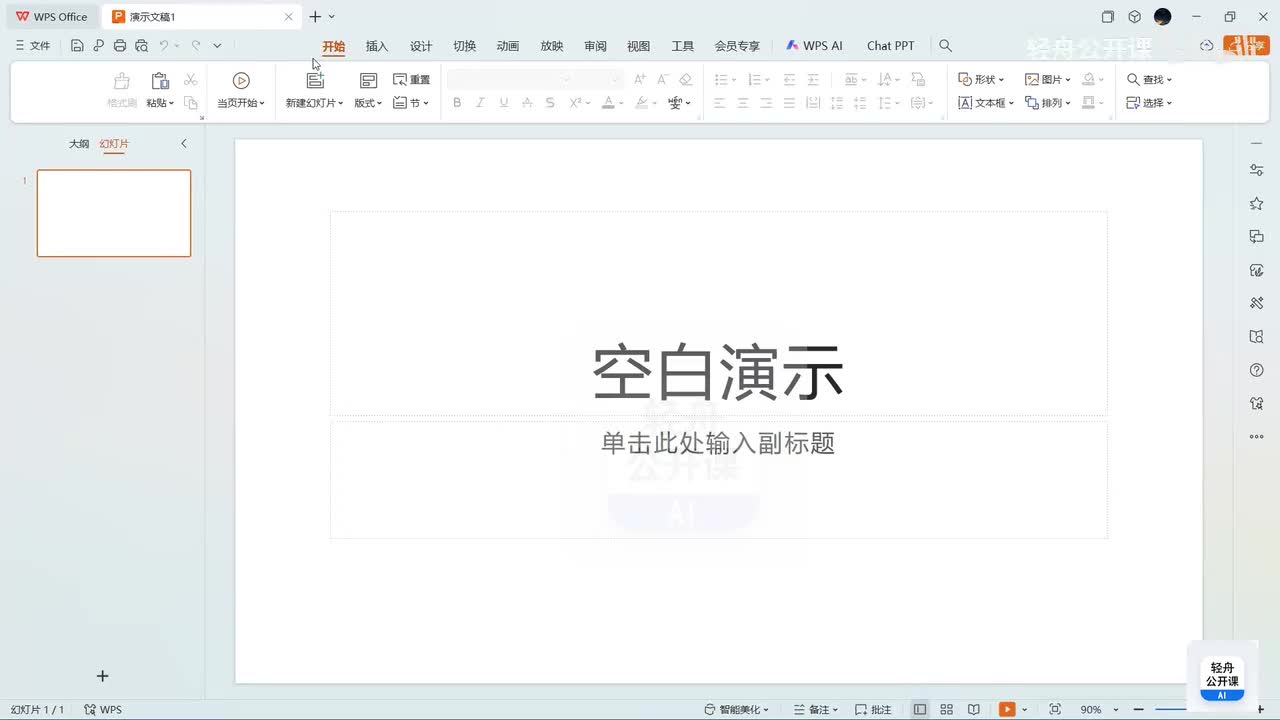Open the Shapes (形状) dropdown

tap(981, 80)
